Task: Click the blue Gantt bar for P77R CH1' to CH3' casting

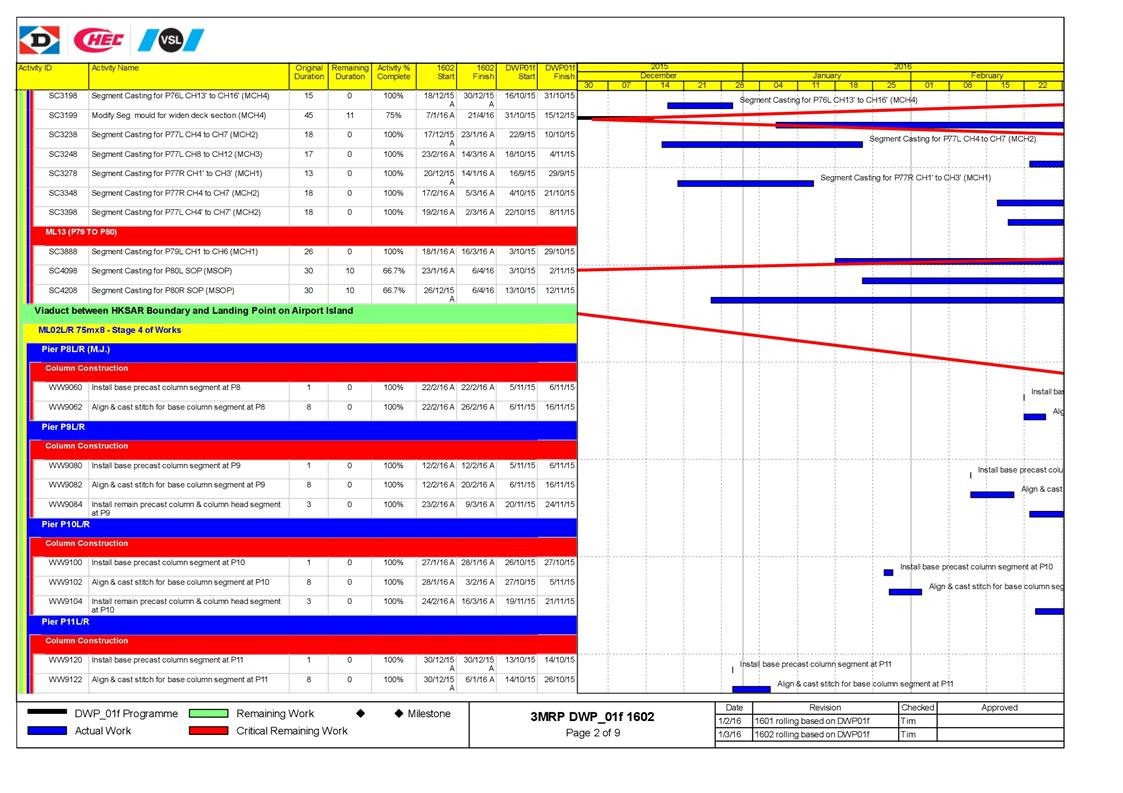Action: click(x=746, y=184)
